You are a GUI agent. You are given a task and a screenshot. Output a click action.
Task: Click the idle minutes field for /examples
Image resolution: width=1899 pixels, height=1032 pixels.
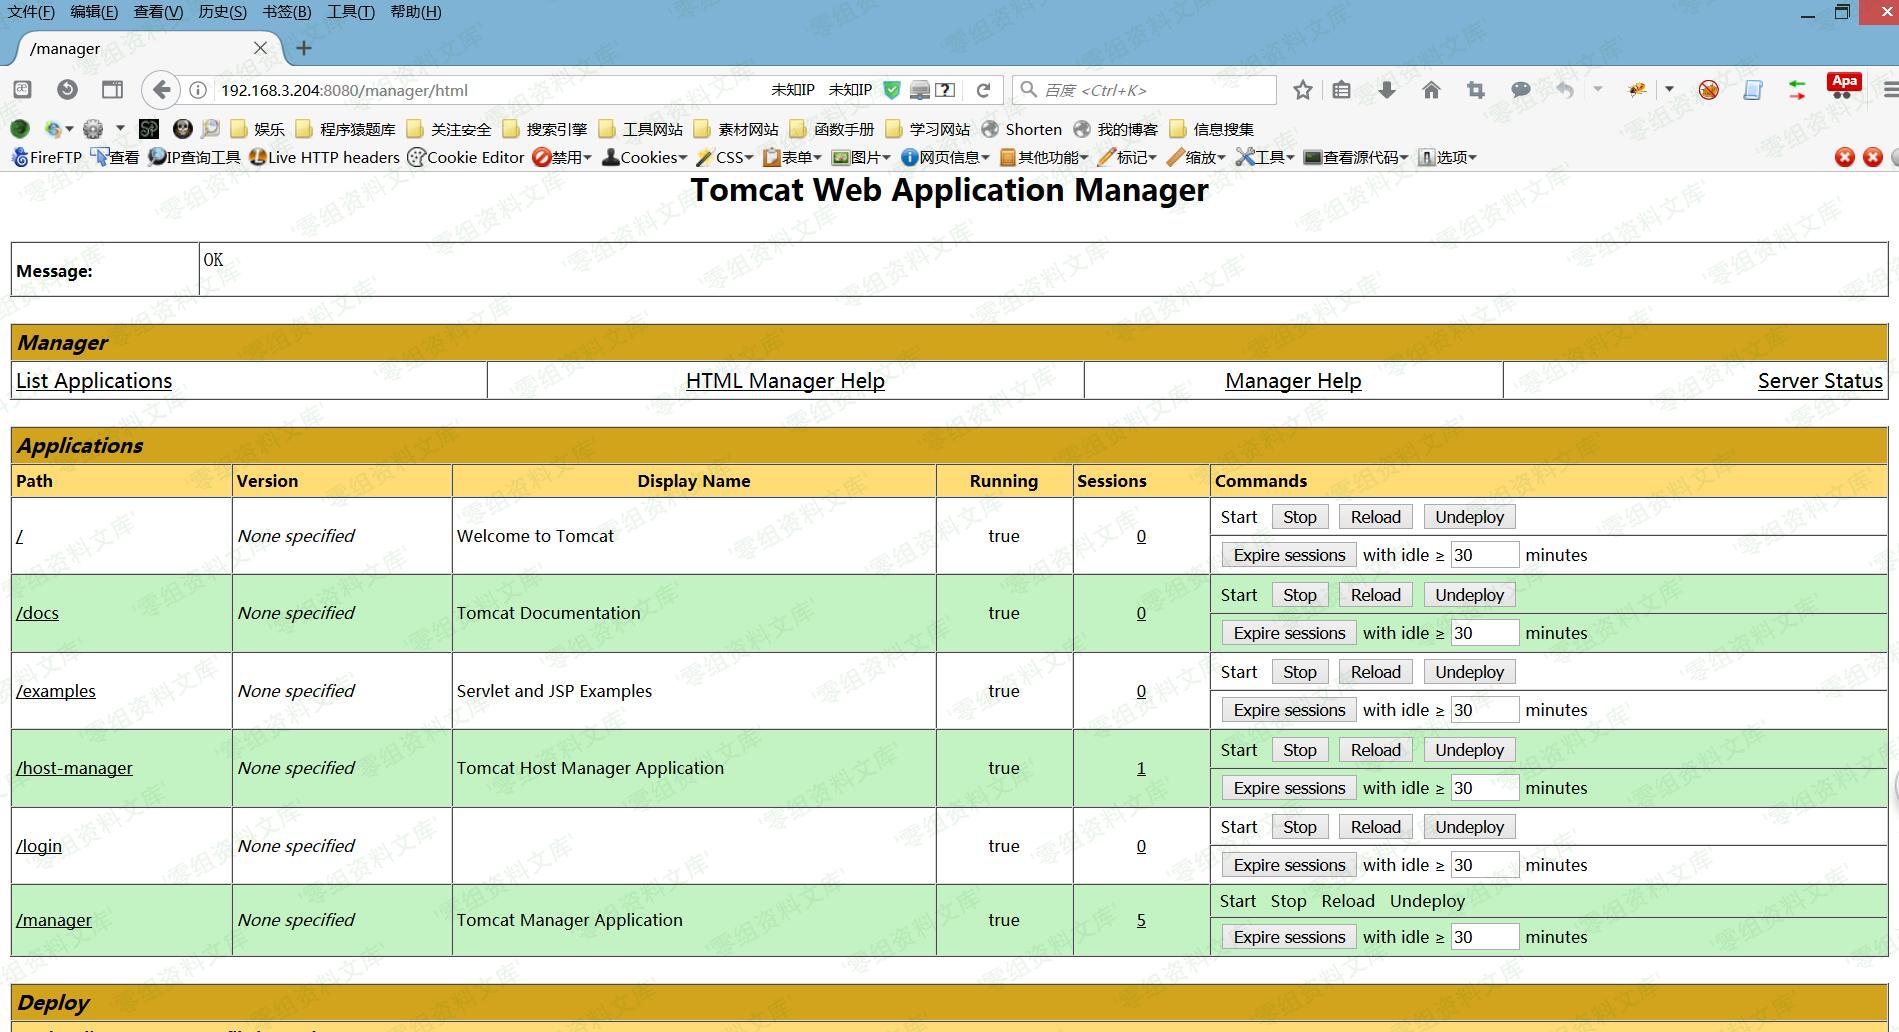coord(1484,710)
